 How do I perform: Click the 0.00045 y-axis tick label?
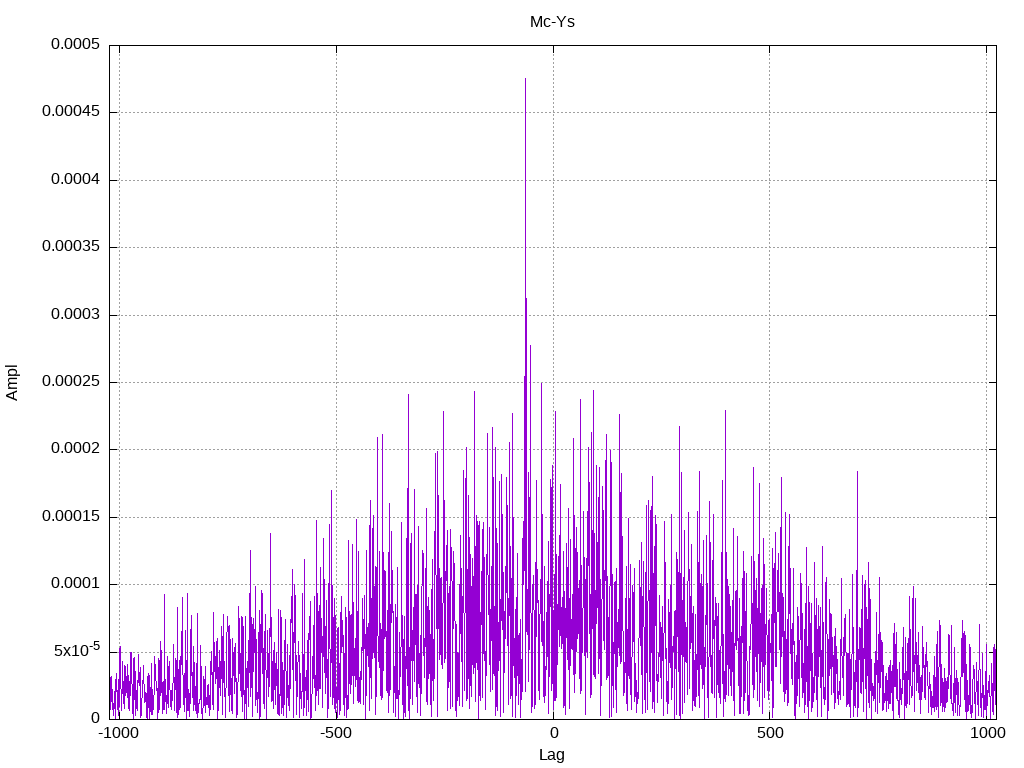pyautogui.click(x=71, y=111)
